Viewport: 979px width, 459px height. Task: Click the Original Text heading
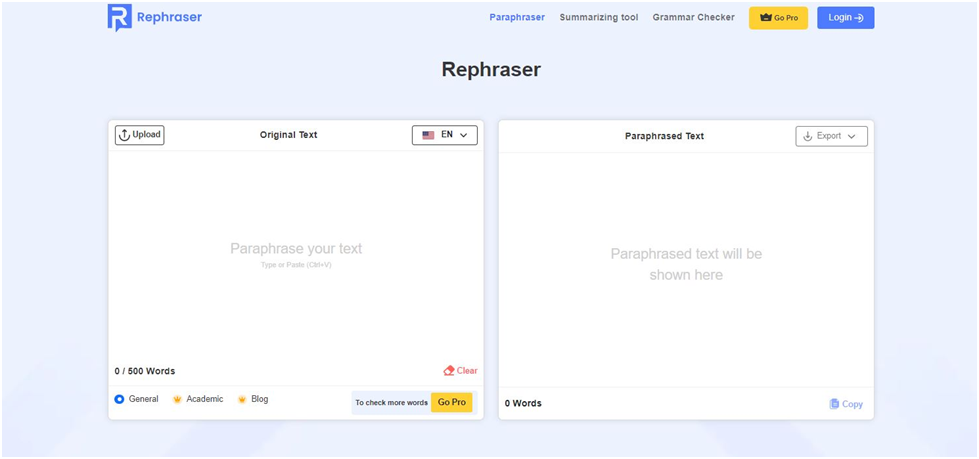pos(288,135)
